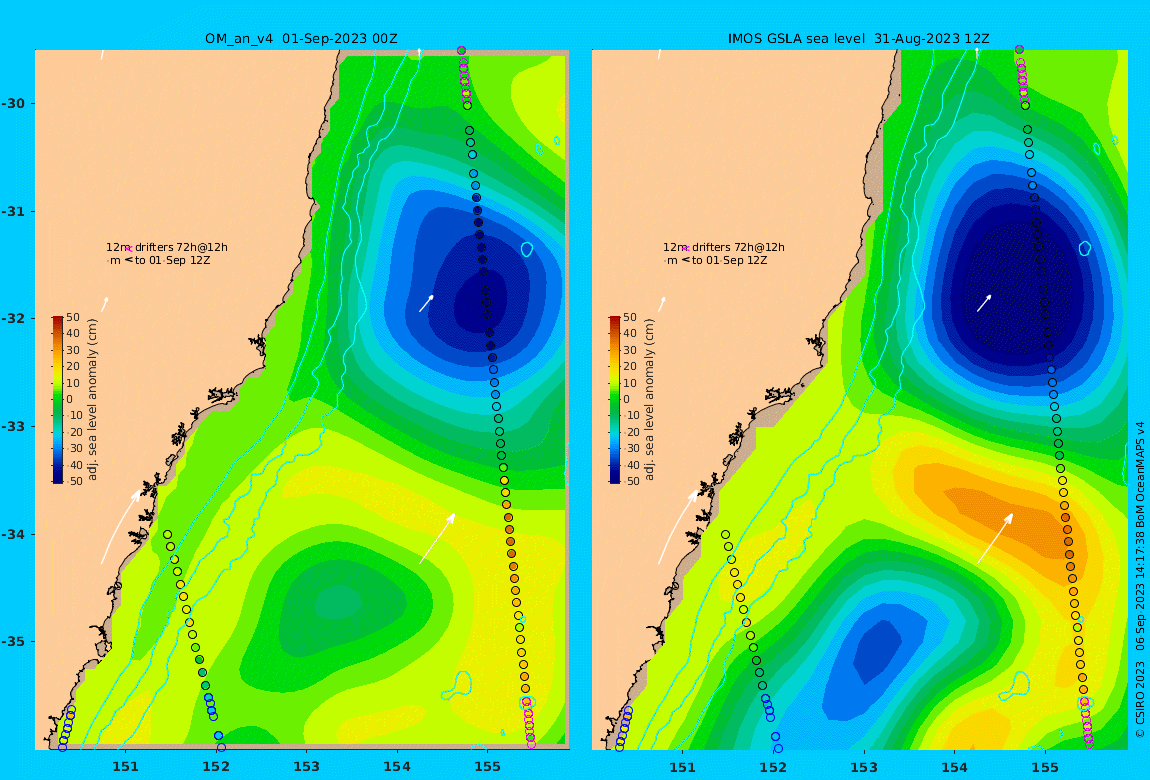1150x780 pixels.
Task: Click longitude label "151" under the left panel
Action: [x=125, y=767]
